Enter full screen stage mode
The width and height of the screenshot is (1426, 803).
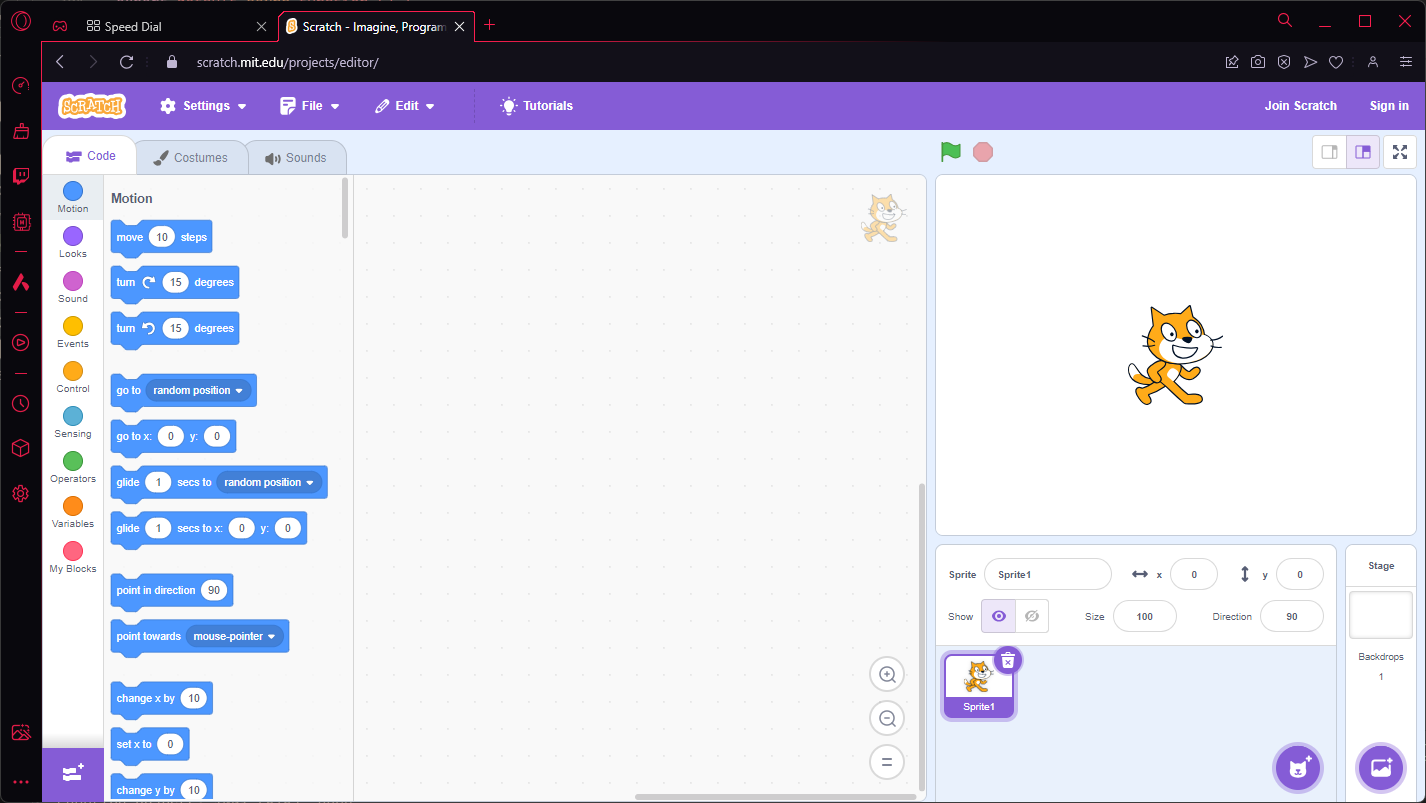(x=1399, y=151)
